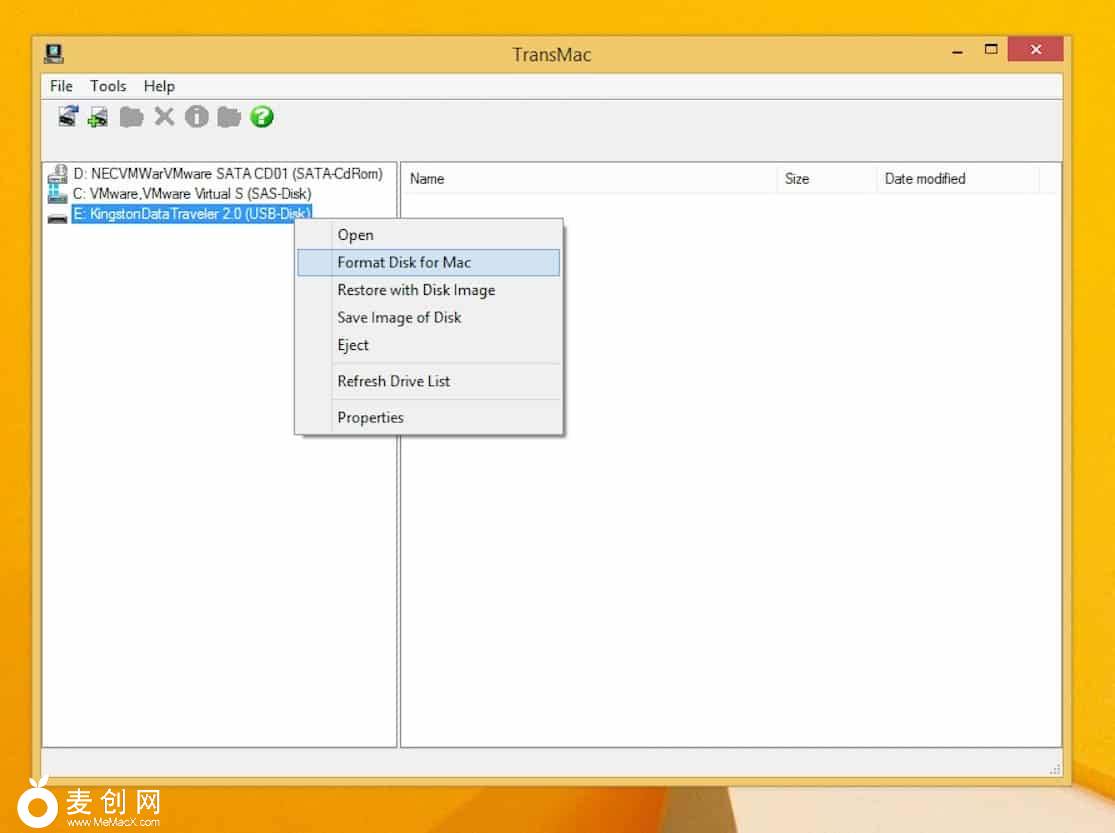The height and width of the screenshot is (833, 1115).
Task: Open the Help menu
Action: coord(159,86)
